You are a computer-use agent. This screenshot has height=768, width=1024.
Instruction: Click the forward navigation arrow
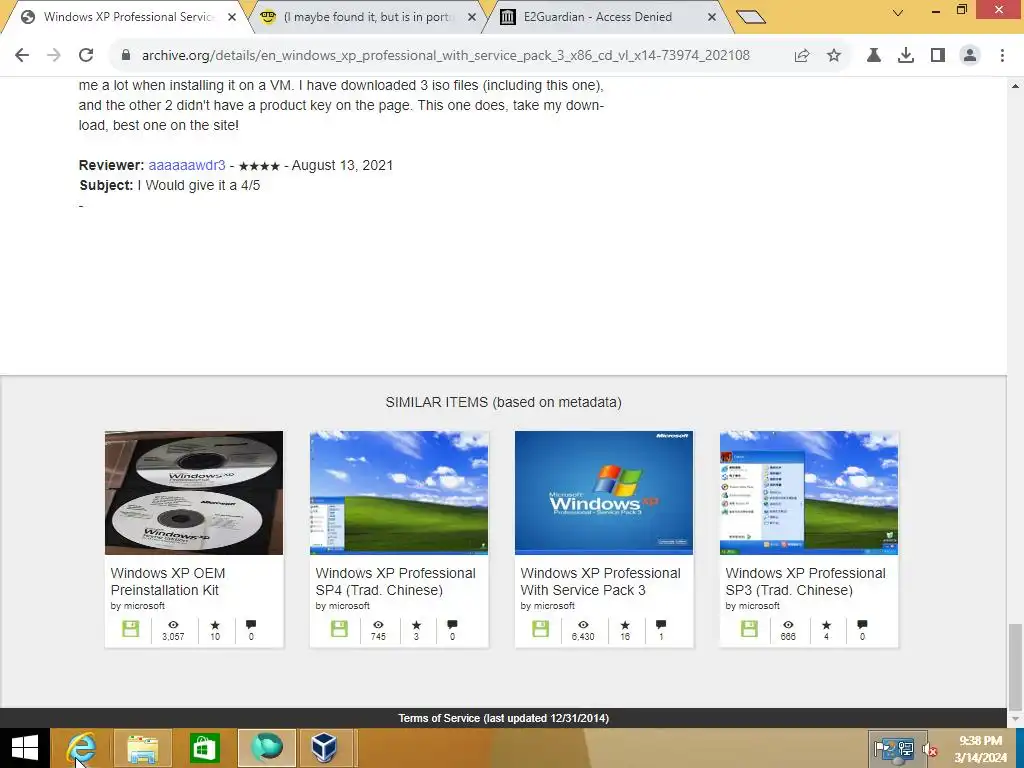54,56
